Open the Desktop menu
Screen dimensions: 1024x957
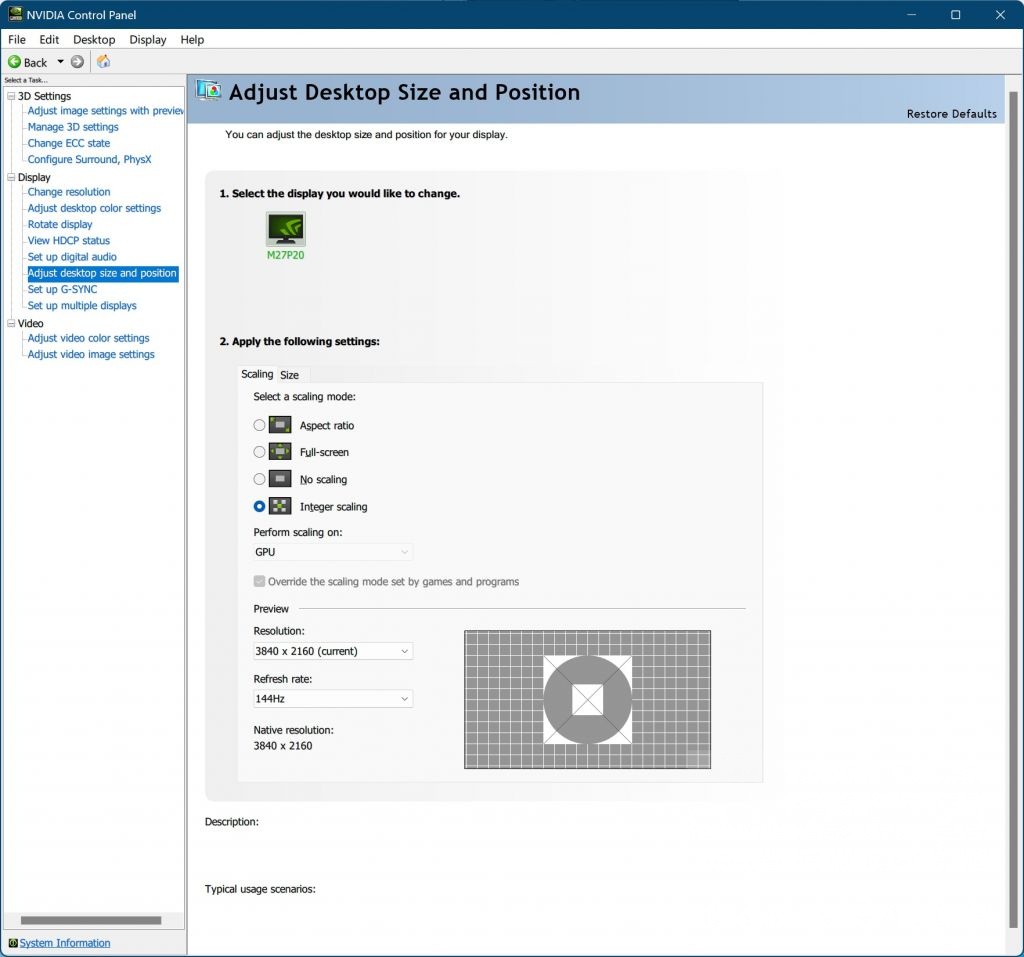pyautogui.click(x=94, y=40)
